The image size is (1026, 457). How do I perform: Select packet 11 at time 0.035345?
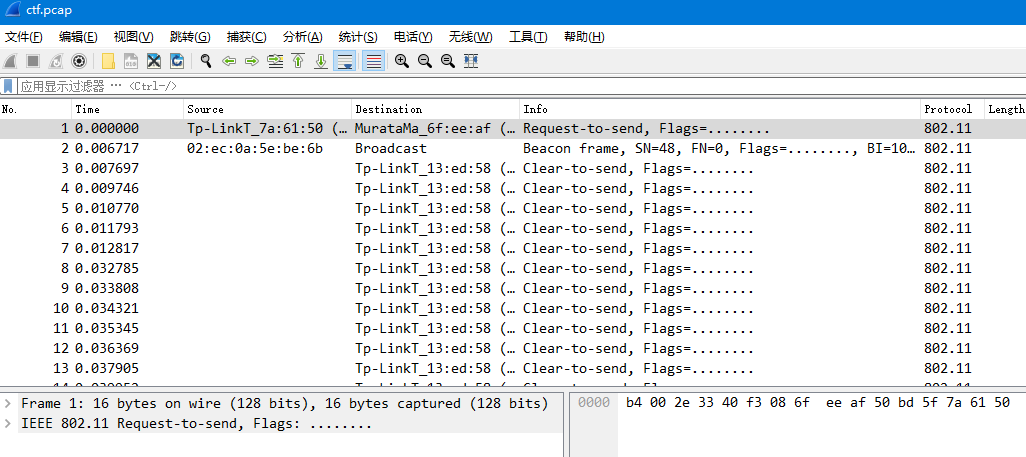[x=513, y=328]
